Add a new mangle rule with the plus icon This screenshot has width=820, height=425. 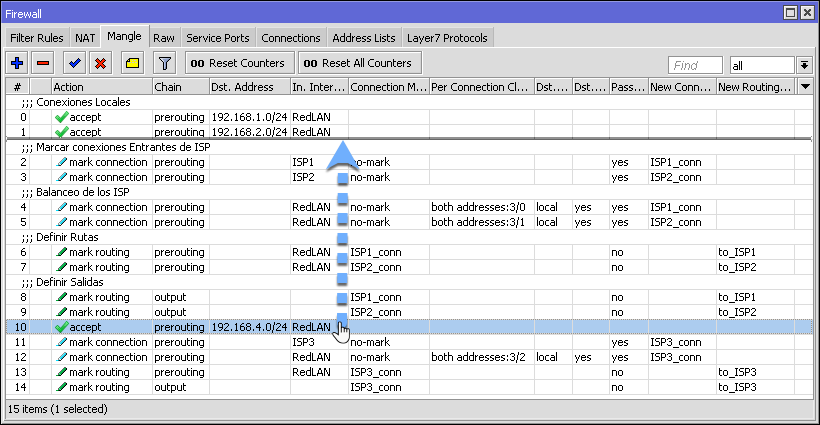pyautogui.click(x=17, y=63)
